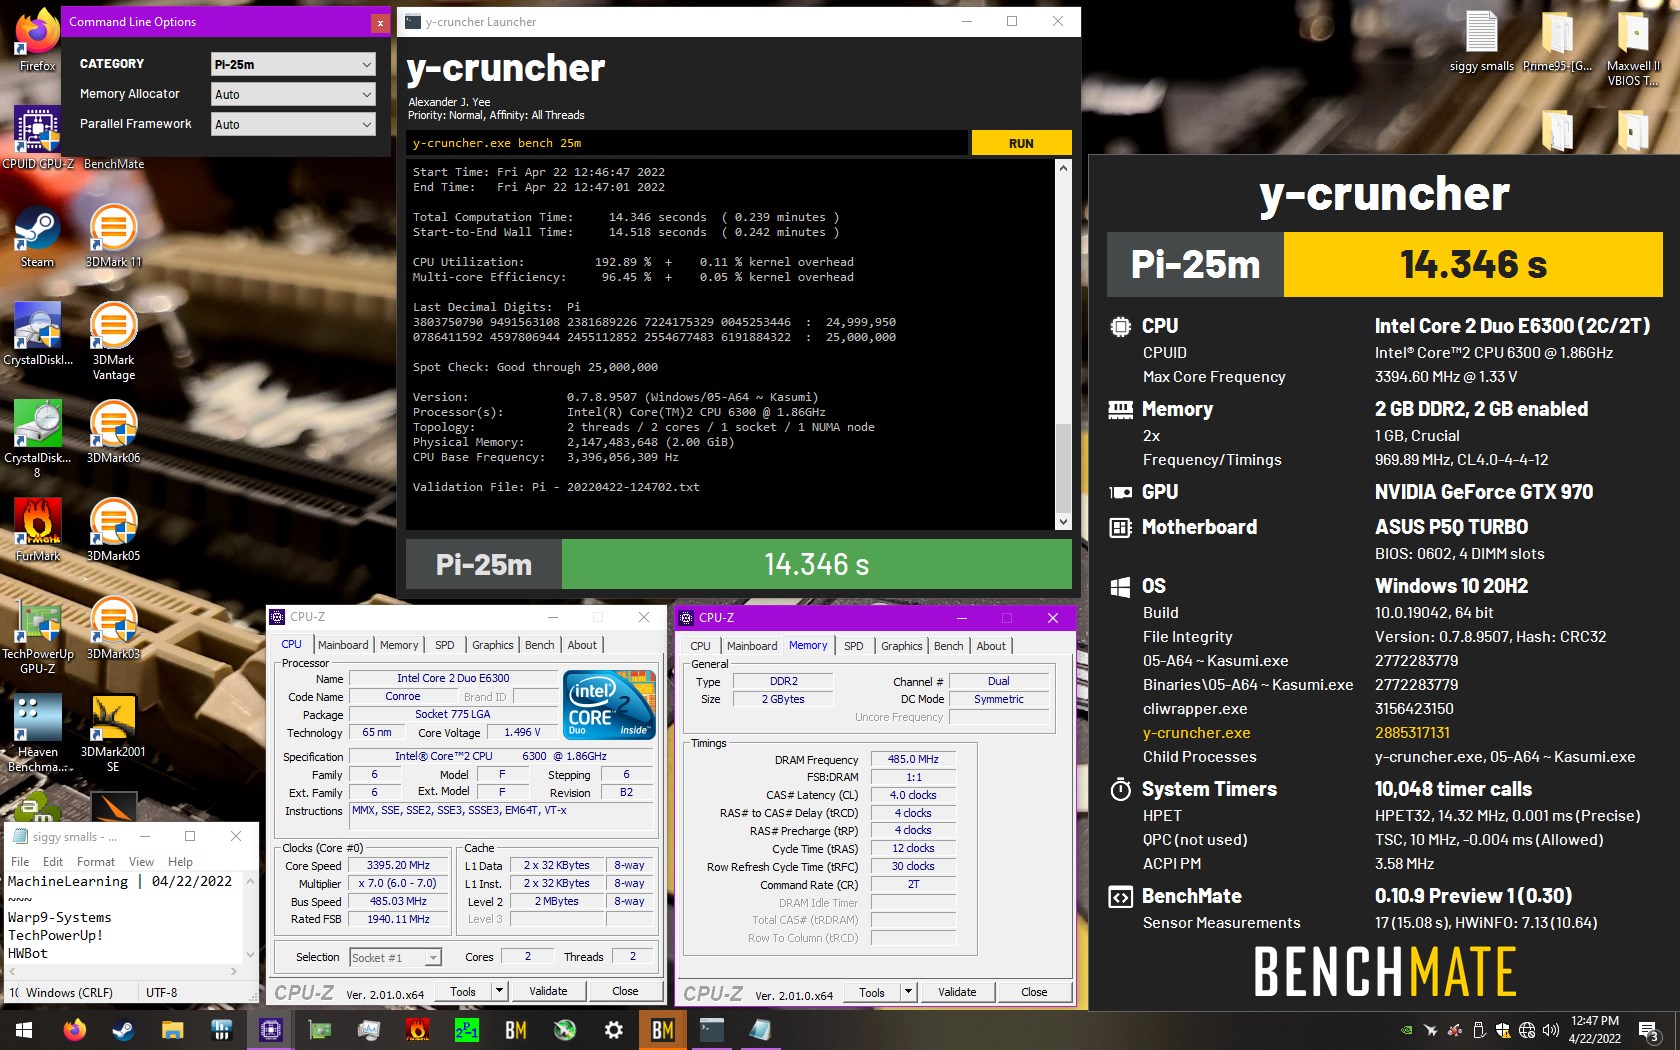
Task: Switch to the active BenchMate taskbar button
Action: click(x=663, y=1029)
